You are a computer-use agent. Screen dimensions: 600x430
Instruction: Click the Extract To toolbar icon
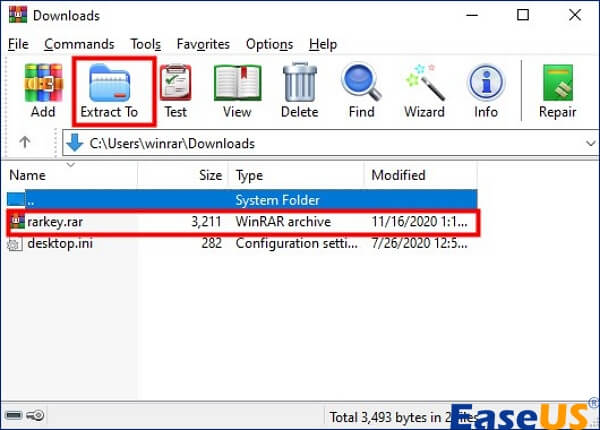point(109,90)
